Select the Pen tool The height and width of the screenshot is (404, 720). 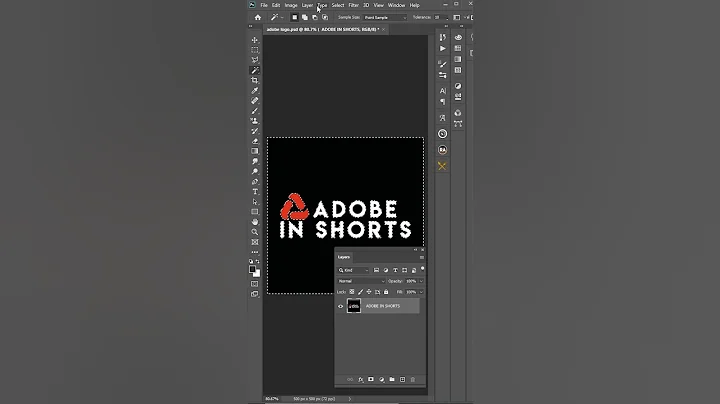tap(255, 181)
